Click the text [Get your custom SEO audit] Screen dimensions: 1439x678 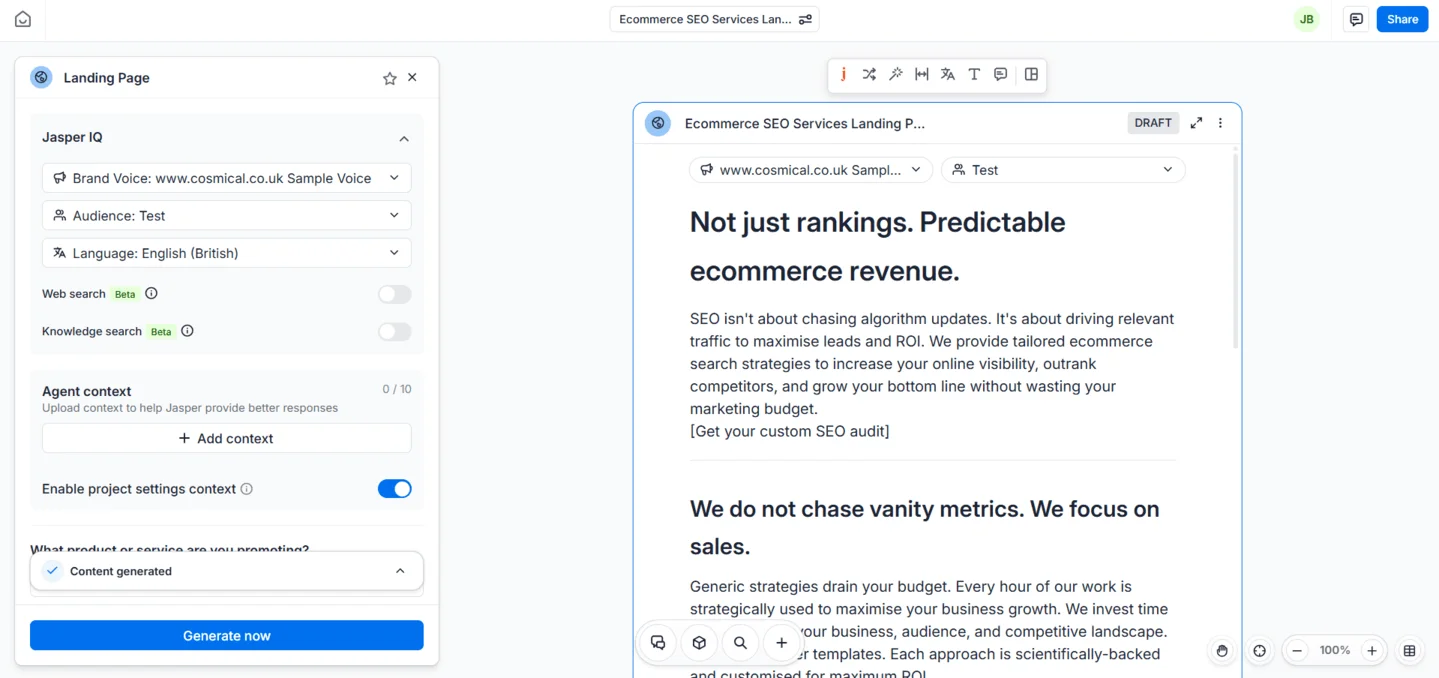point(790,431)
